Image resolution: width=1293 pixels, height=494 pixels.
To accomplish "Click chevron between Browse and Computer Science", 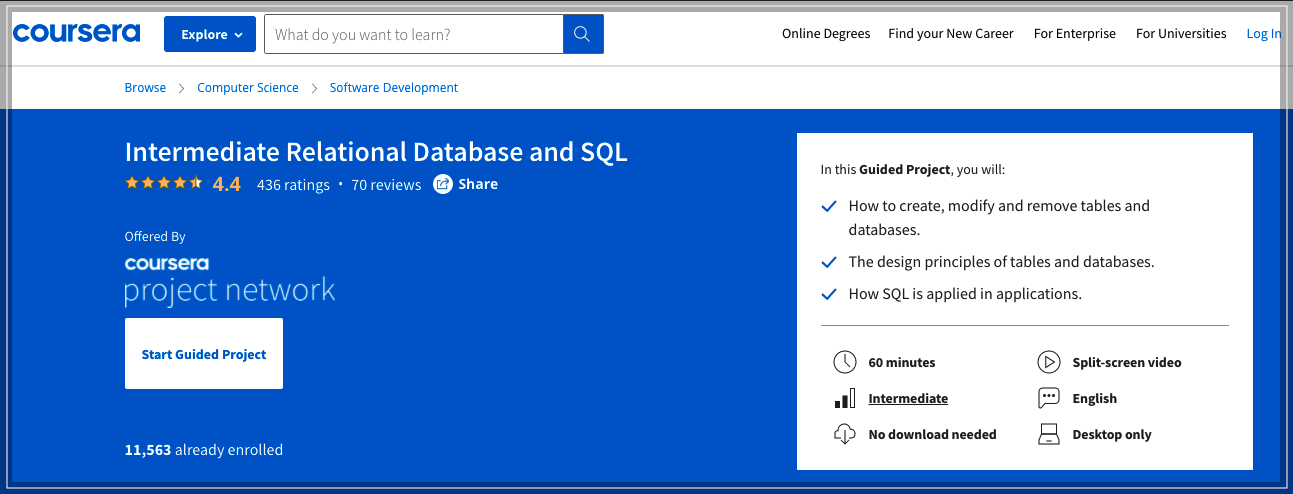I will (181, 88).
